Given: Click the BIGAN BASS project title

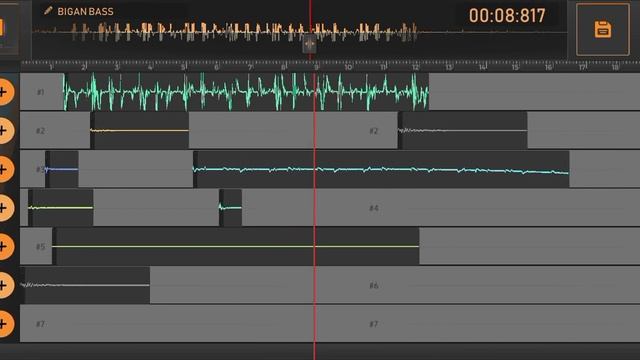Looking at the screenshot, I should [x=85, y=12].
